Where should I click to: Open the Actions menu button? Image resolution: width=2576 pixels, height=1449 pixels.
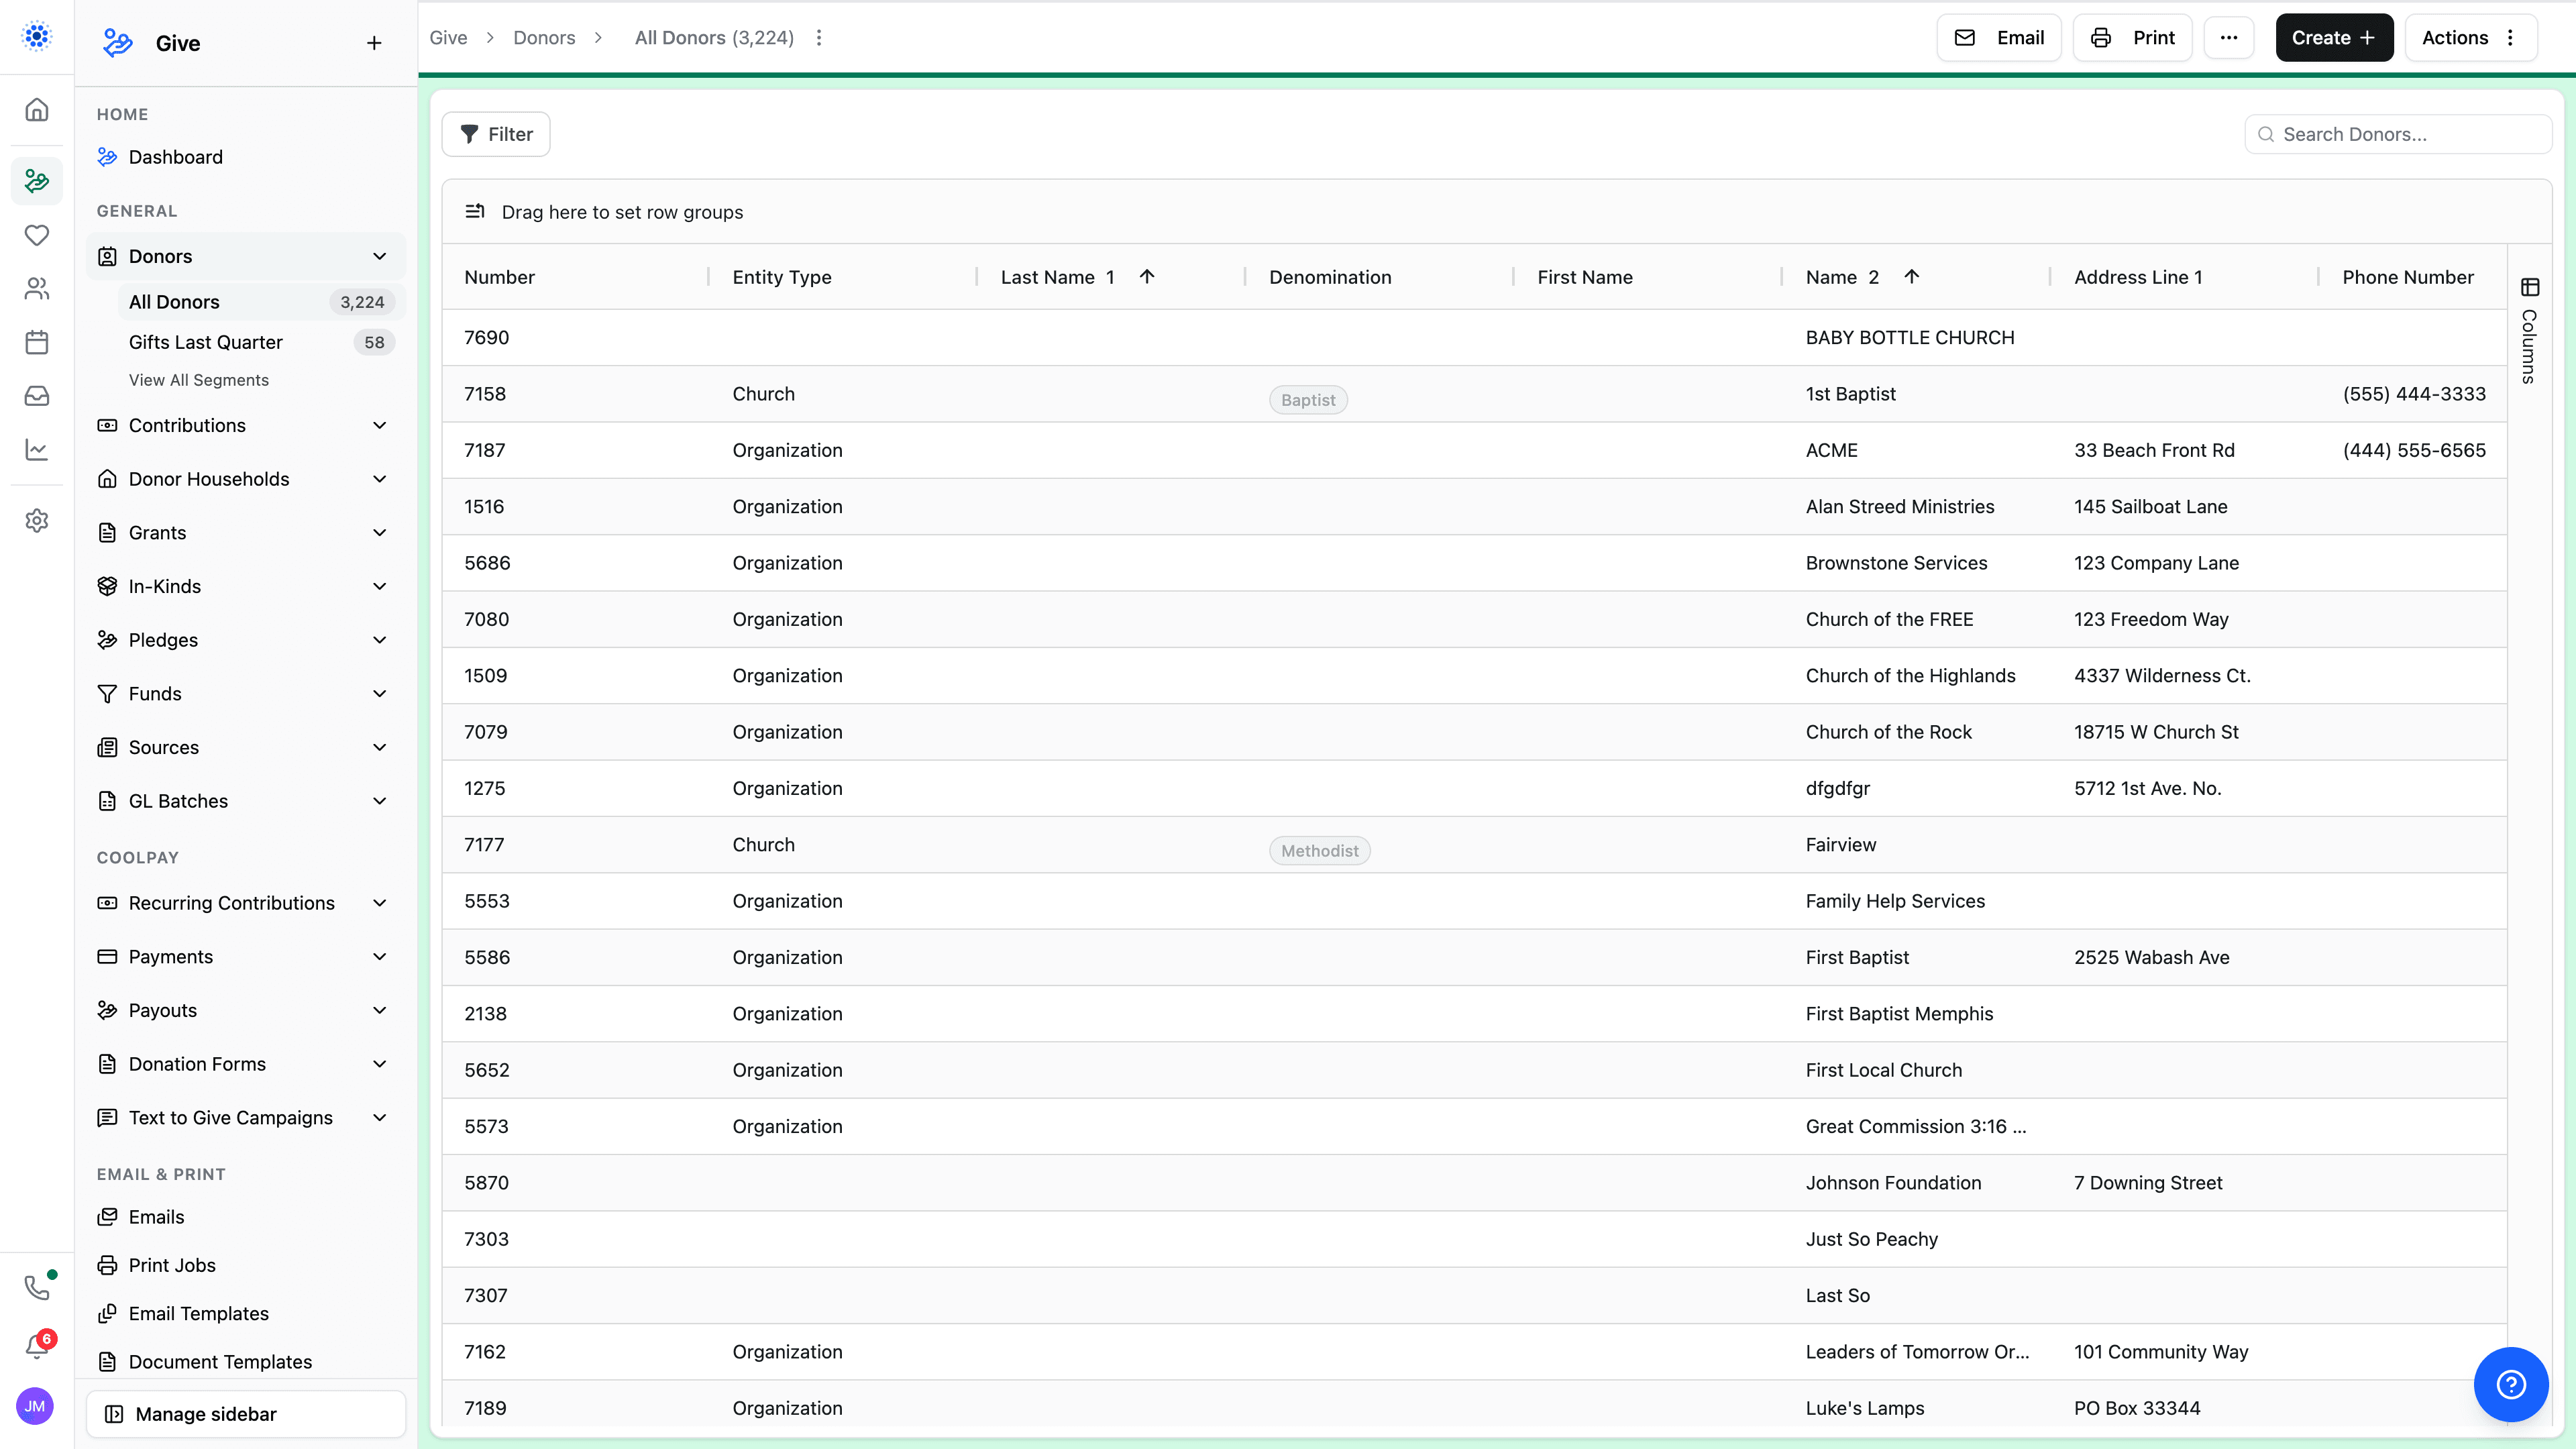(x=2470, y=38)
